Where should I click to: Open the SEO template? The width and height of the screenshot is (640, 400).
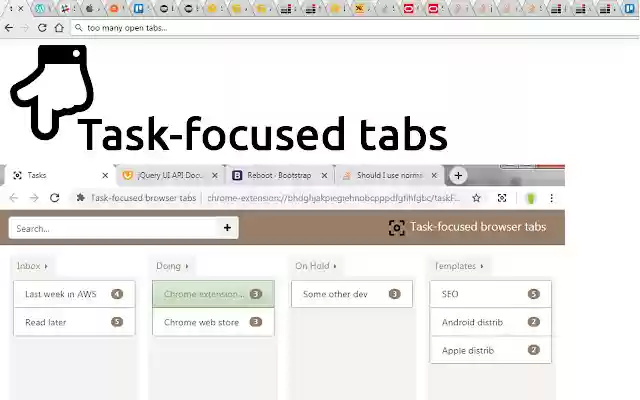pyautogui.click(x=491, y=294)
